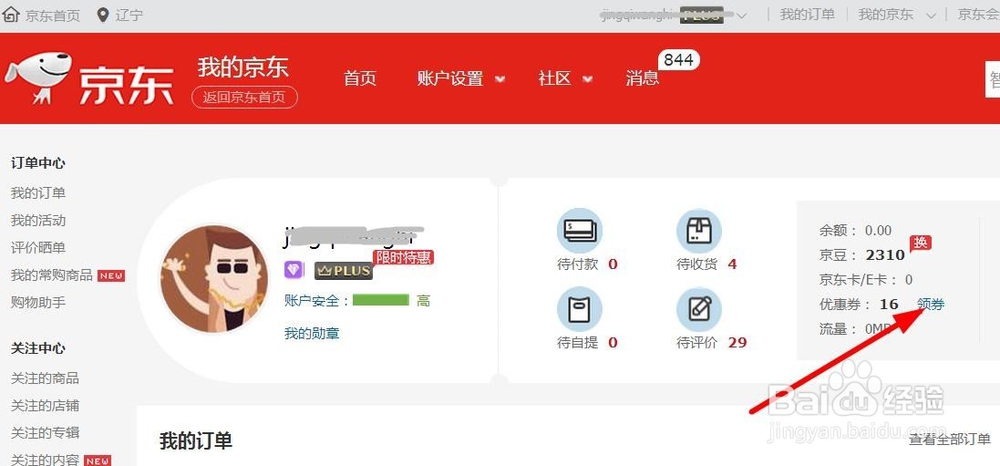
Task: Click 查看全部订单 link
Action: point(950,439)
